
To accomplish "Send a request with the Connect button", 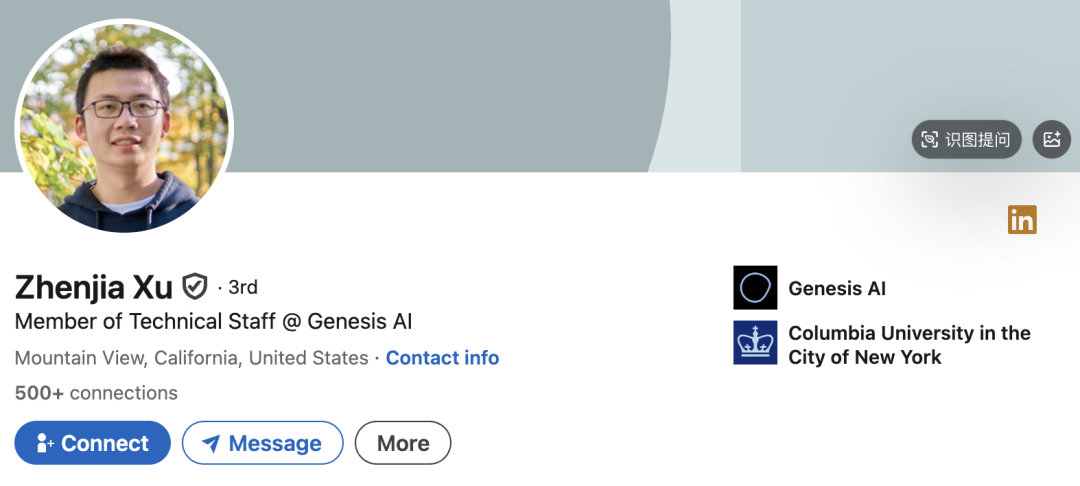I will tap(92, 443).
